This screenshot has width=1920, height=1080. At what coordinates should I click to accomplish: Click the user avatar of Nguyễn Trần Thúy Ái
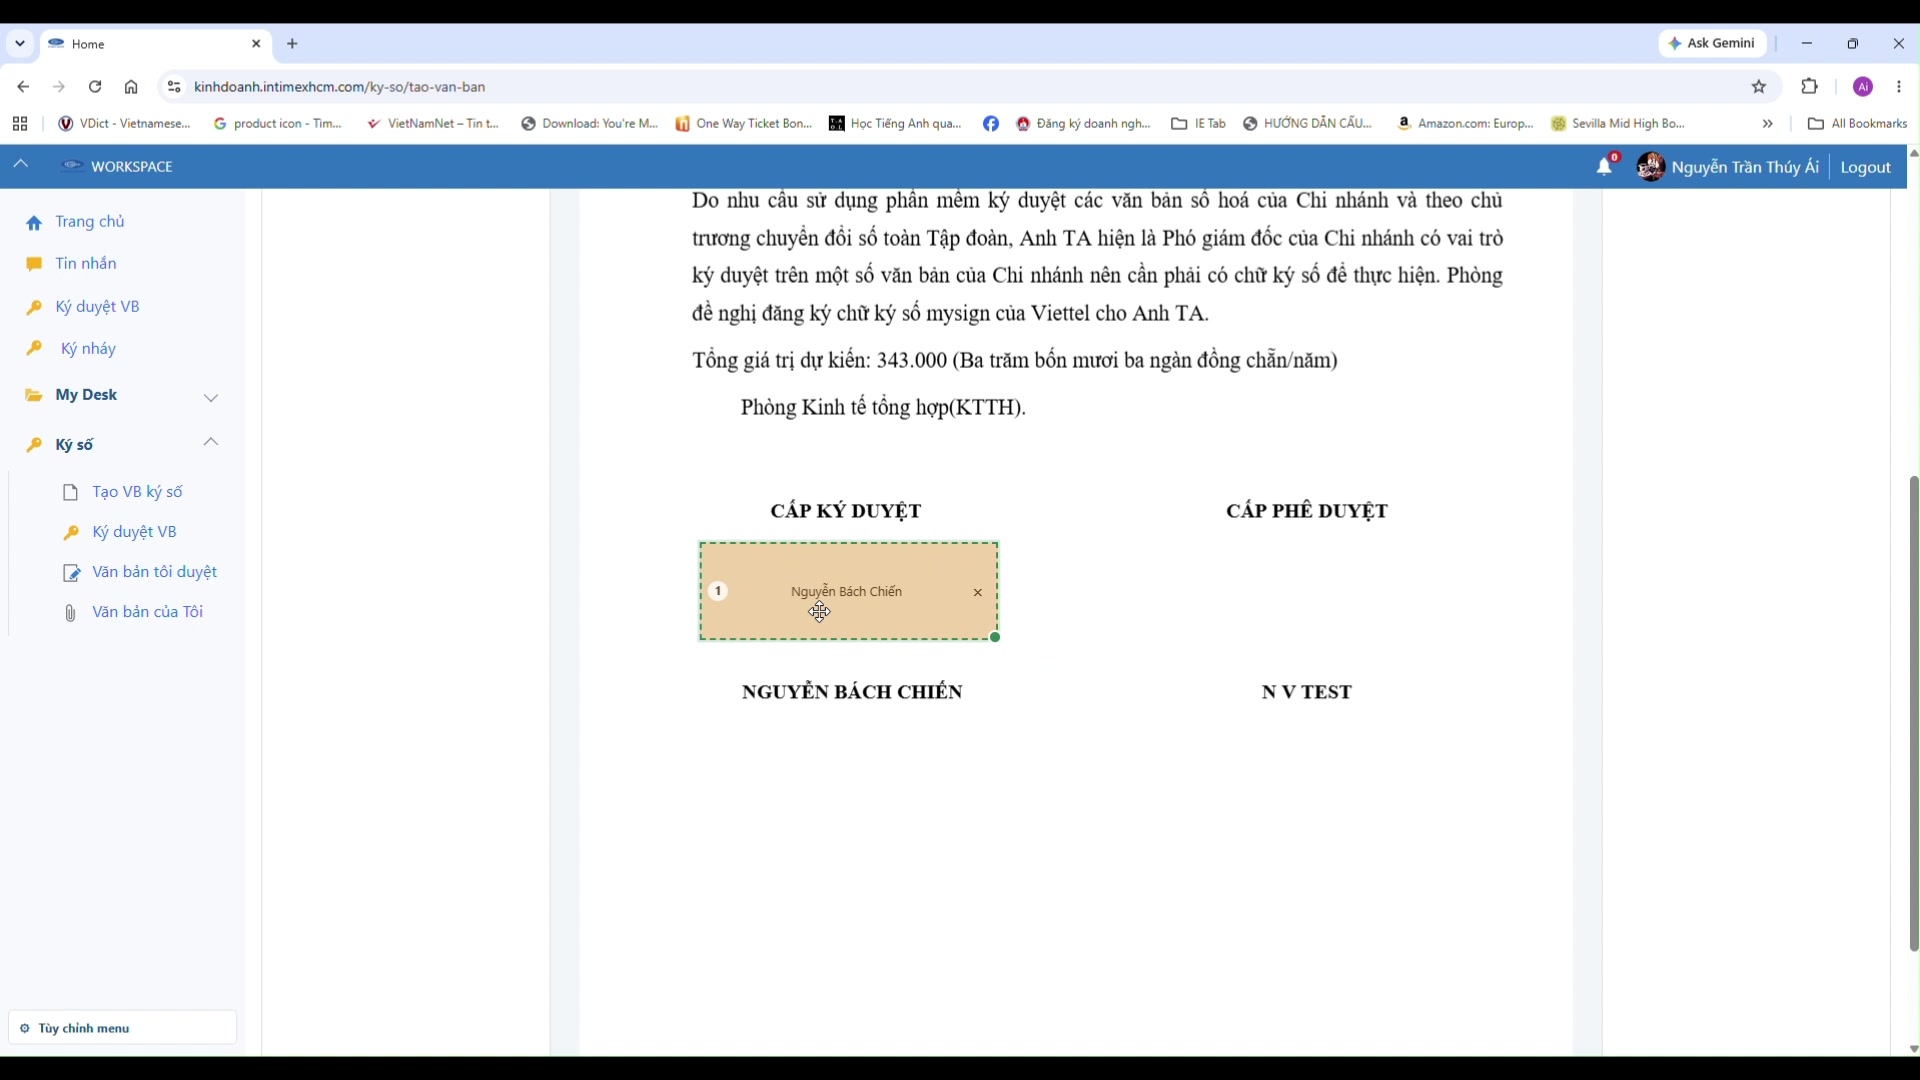point(1650,167)
